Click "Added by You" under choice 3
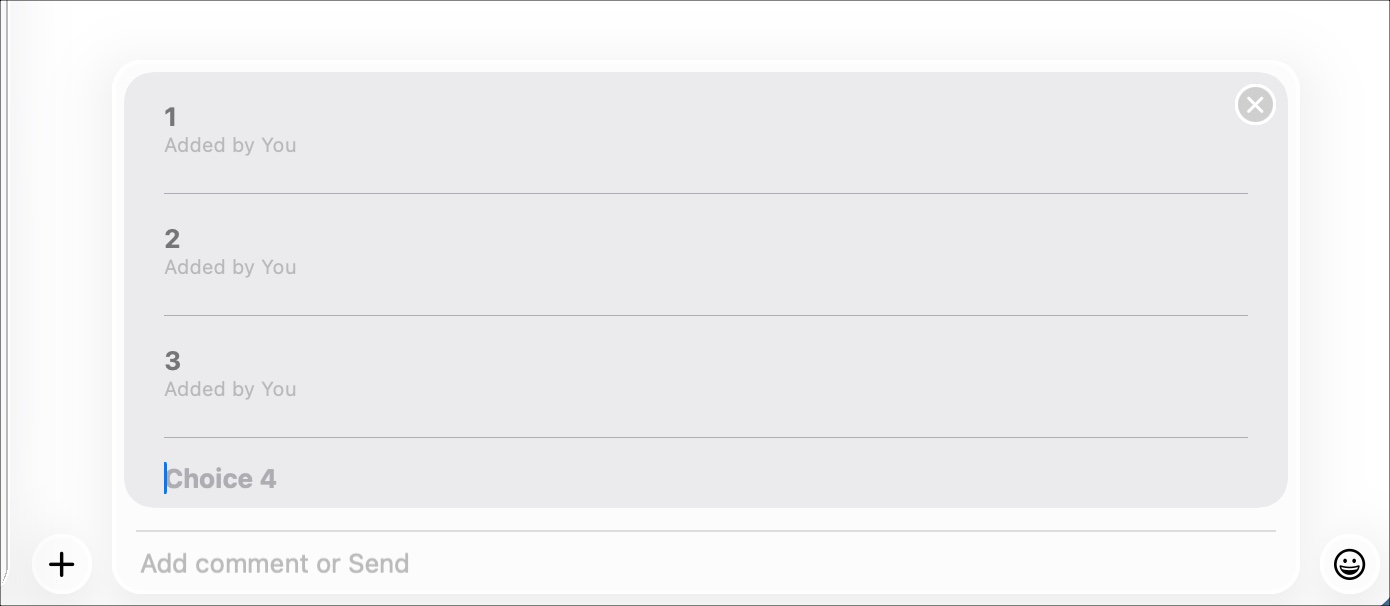This screenshot has height=606, width=1390. [230, 390]
